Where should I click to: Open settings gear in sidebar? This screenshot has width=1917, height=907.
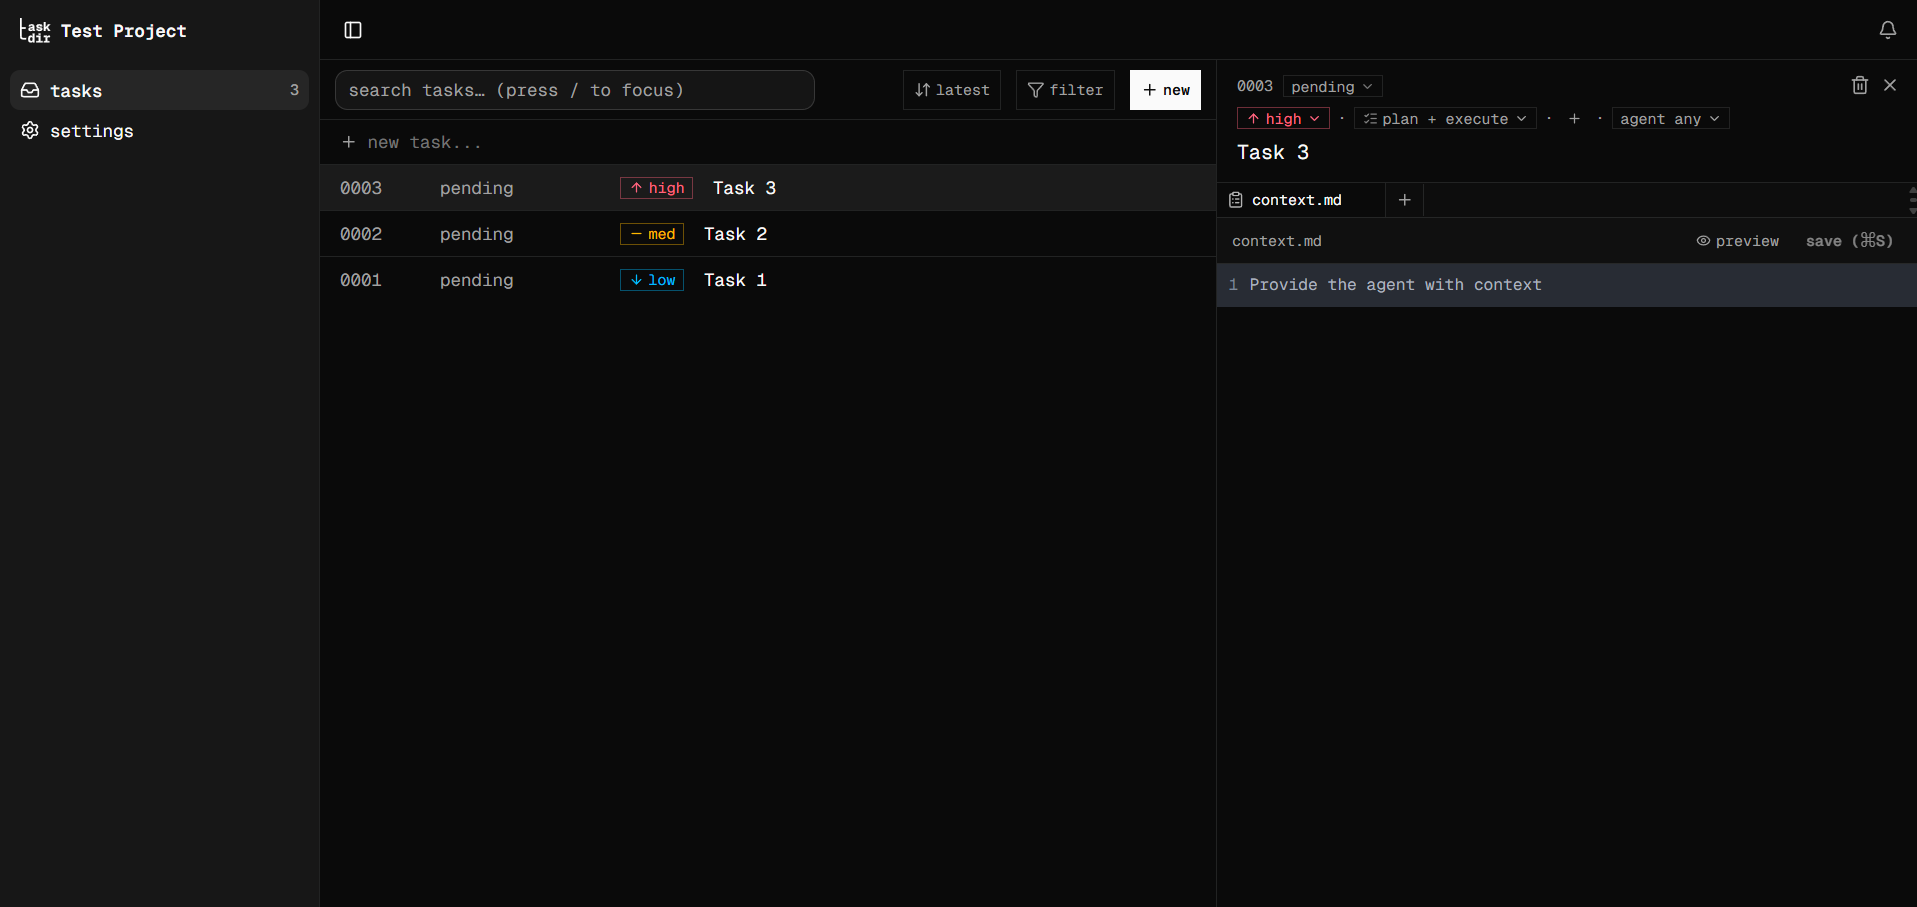(x=30, y=130)
